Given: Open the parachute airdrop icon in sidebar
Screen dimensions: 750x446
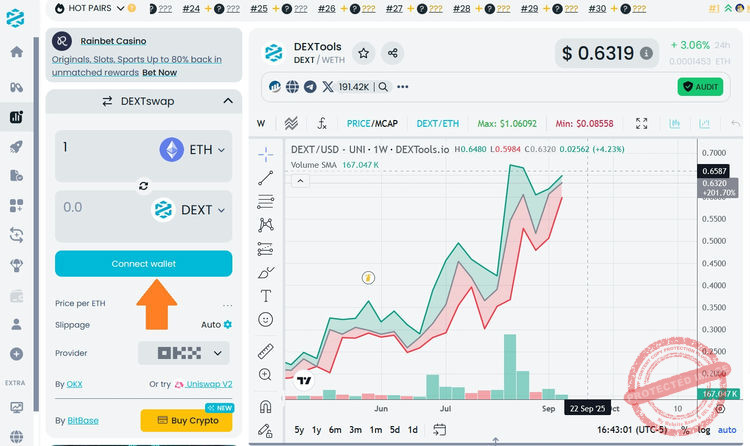Looking at the screenshot, I should click(x=16, y=265).
